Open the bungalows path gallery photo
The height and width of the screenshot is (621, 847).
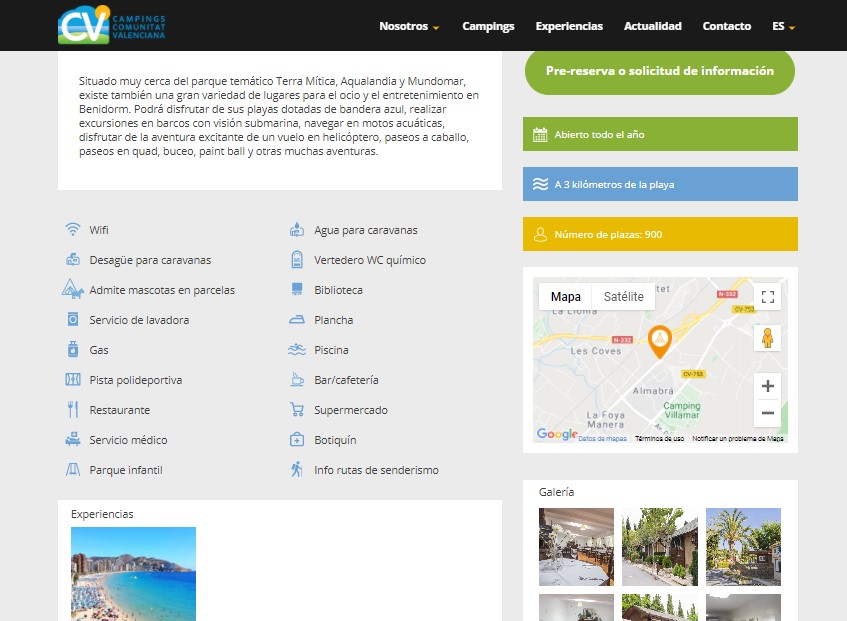click(660, 546)
